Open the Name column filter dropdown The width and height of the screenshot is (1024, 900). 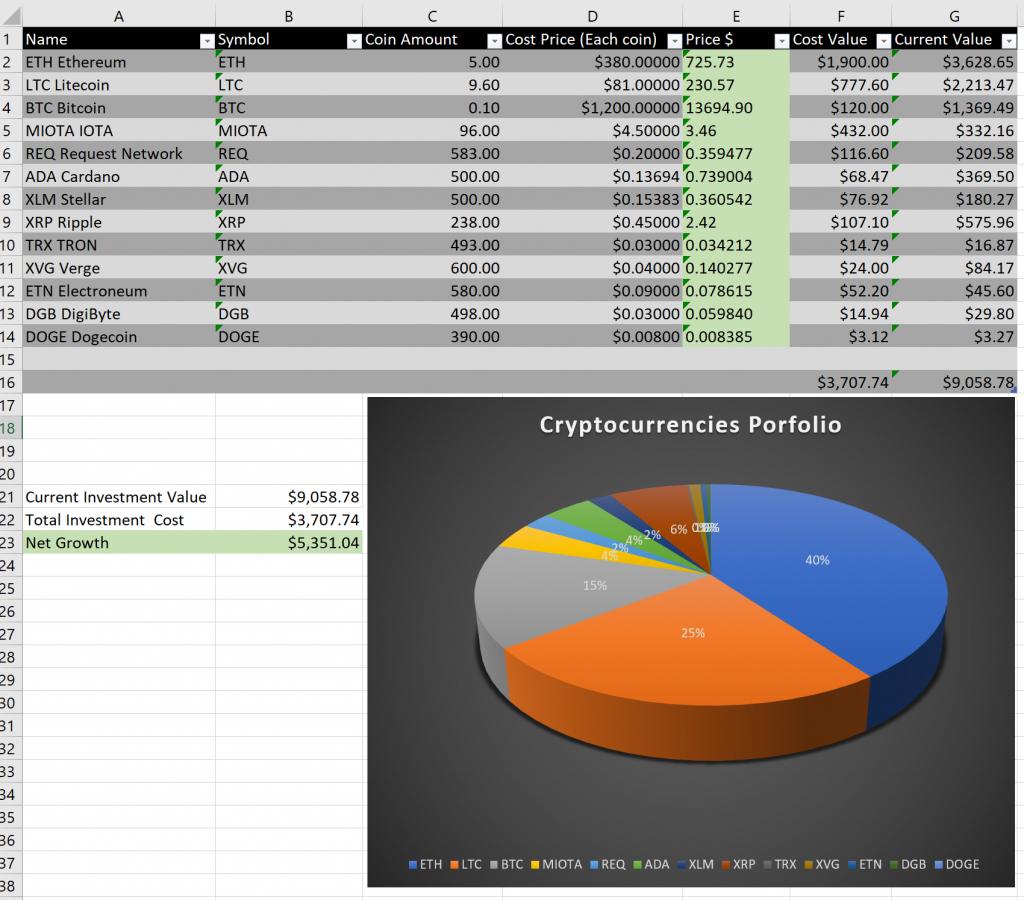coord(206,40)
